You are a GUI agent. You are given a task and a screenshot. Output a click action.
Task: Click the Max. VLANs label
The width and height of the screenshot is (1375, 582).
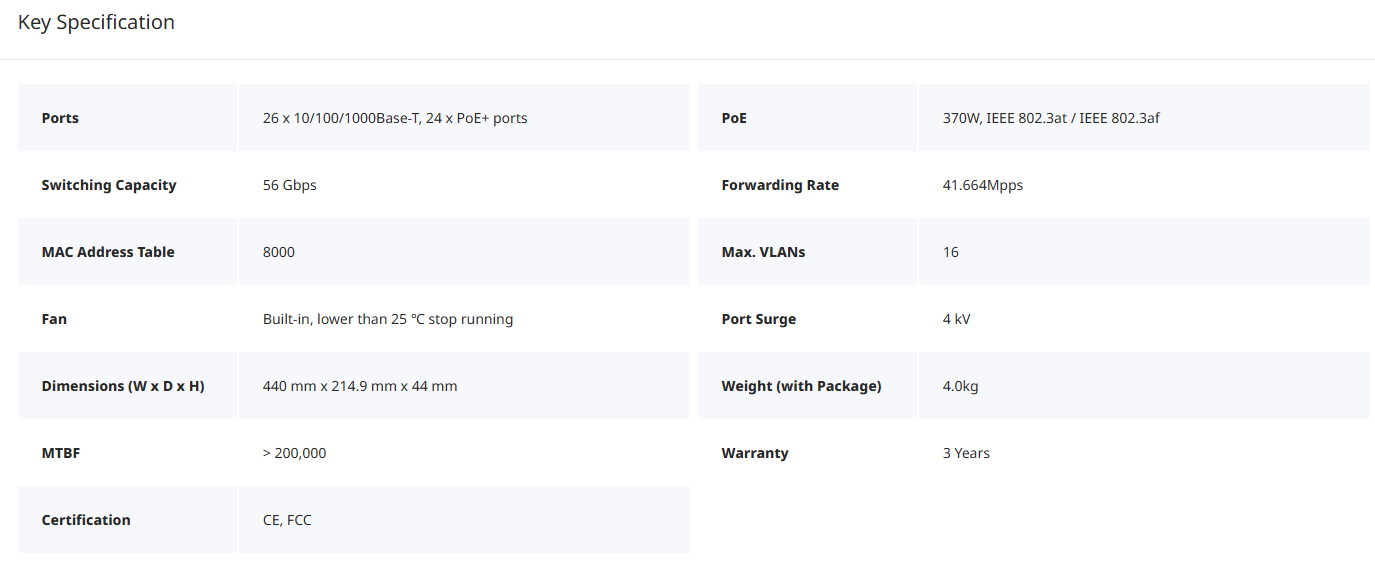point(763,252)
